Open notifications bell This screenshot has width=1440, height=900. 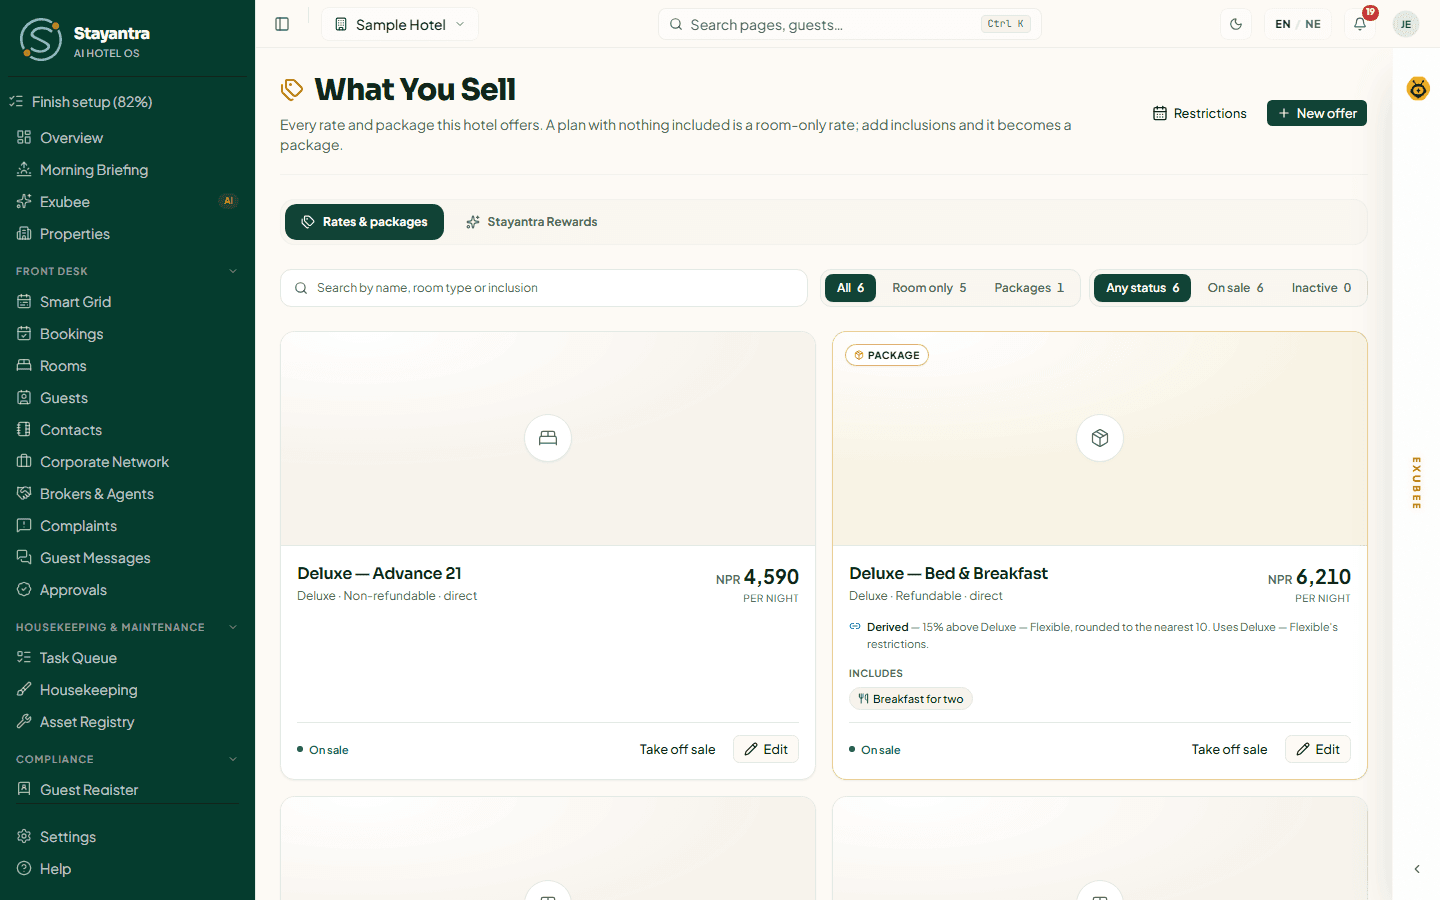[x=1360, y=24]
